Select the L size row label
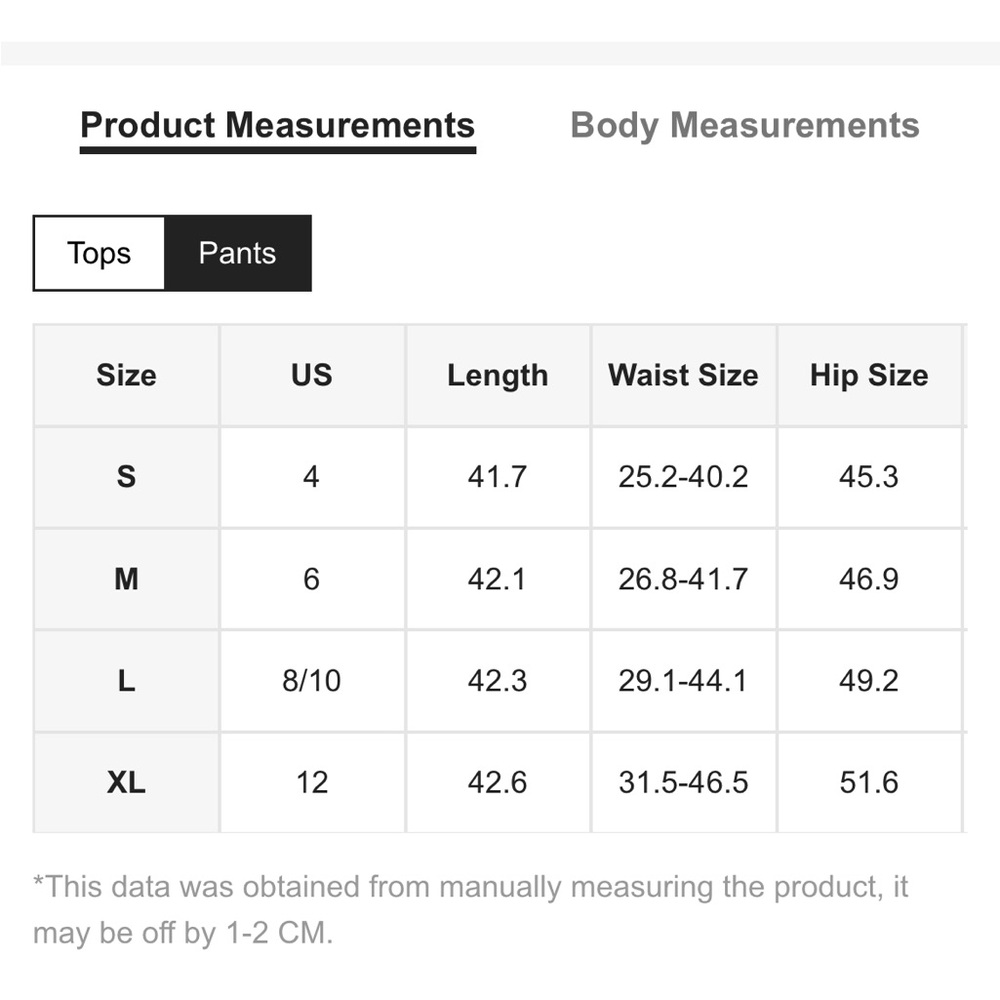This screenshot has width=1000, height=1000. 126,681
